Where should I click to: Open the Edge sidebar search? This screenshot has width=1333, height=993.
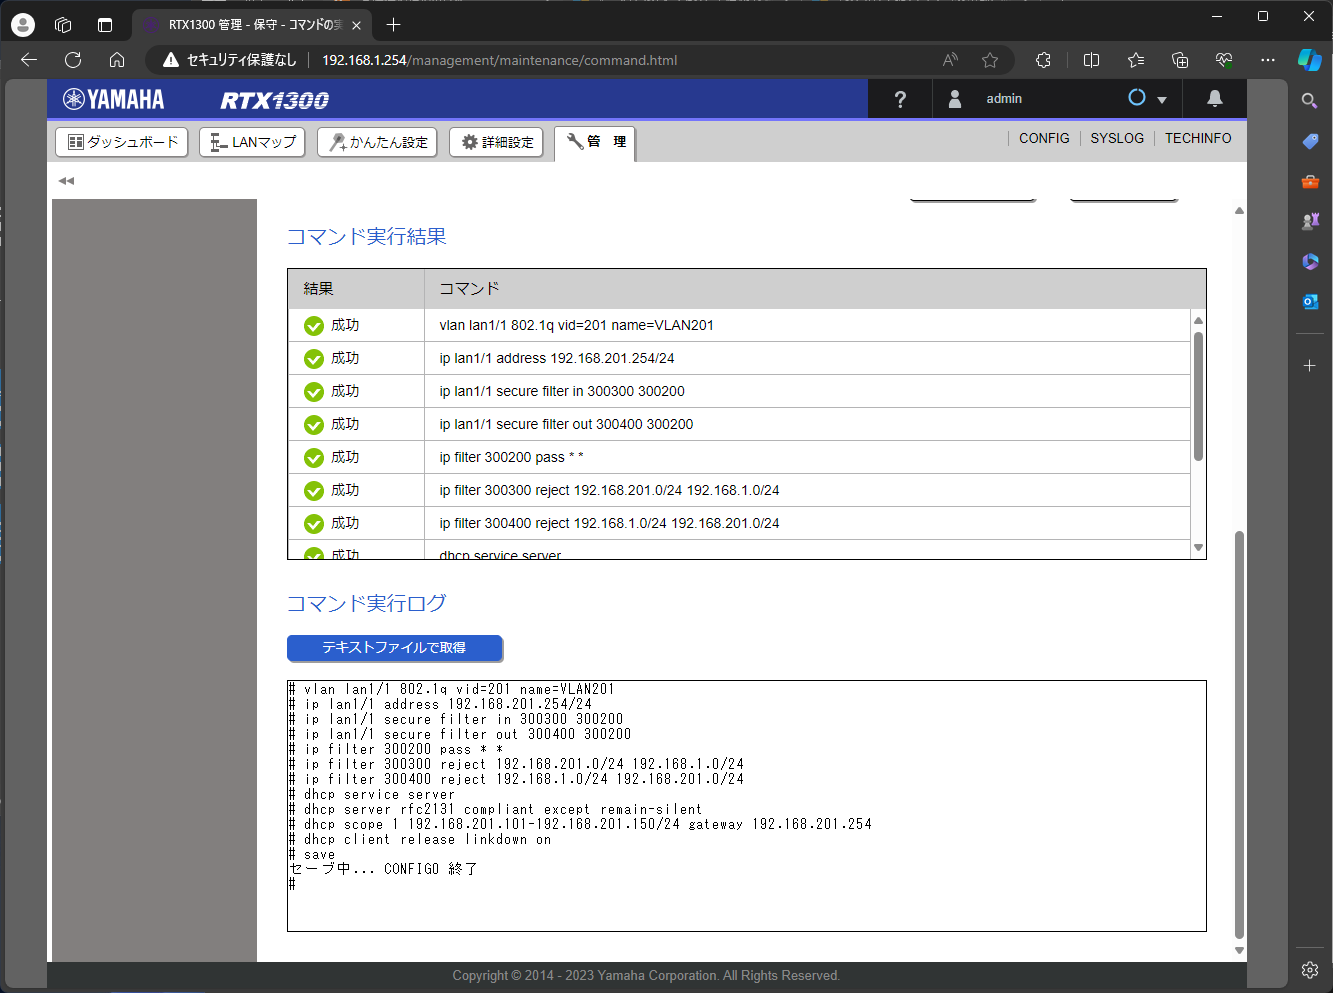click(1310, 100)
